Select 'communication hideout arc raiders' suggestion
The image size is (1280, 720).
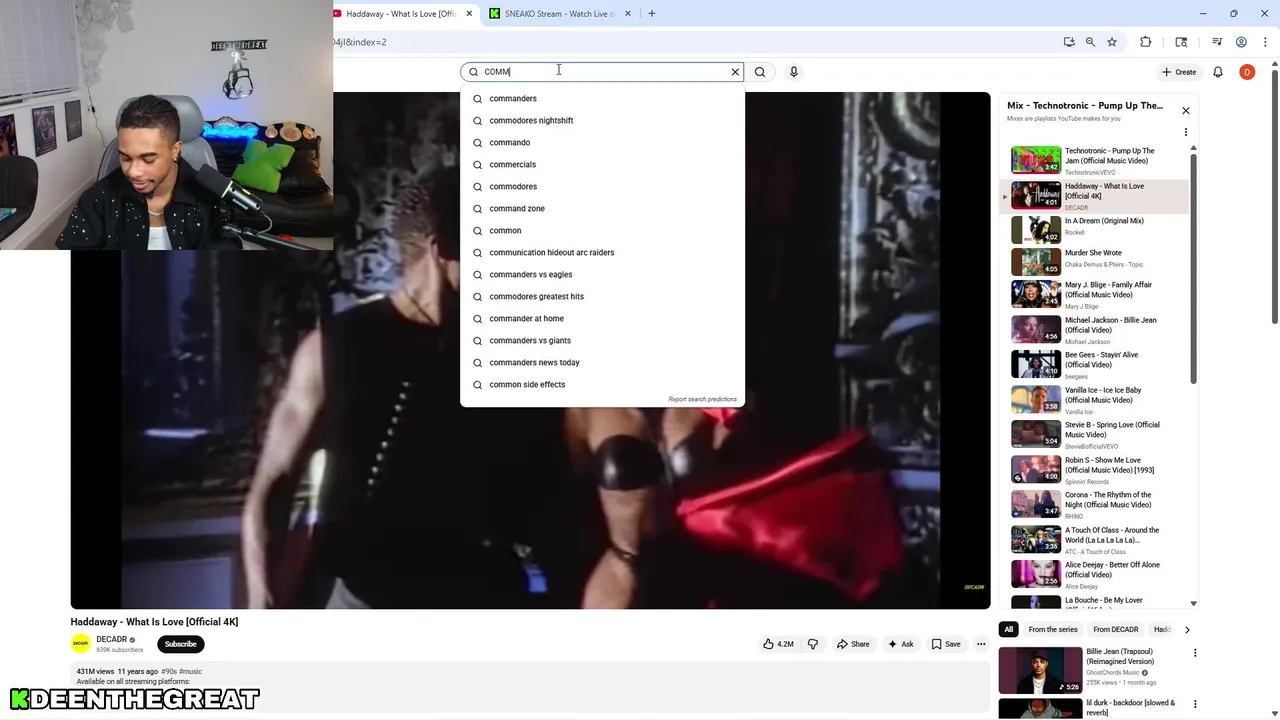coord(602,253)
